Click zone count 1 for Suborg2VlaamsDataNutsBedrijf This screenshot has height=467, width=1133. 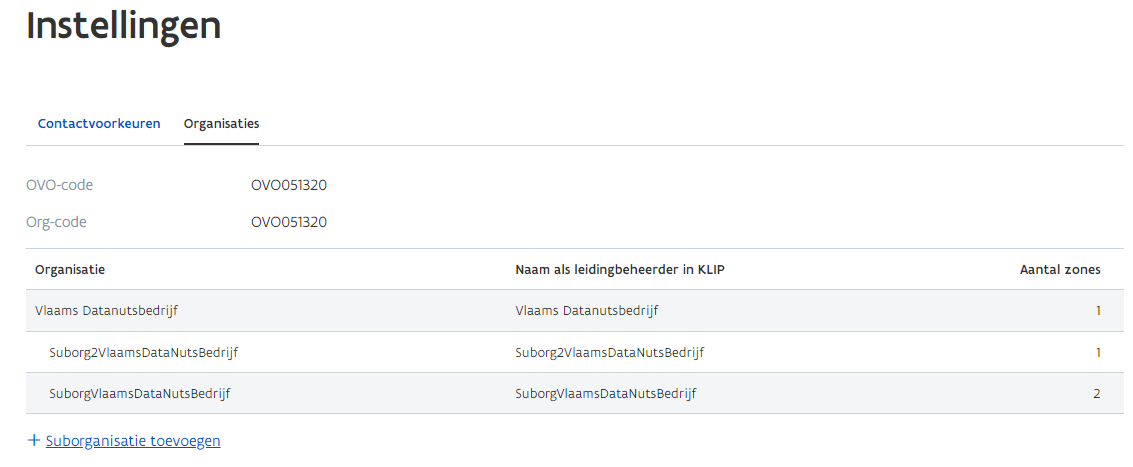tap(1097, 352)
